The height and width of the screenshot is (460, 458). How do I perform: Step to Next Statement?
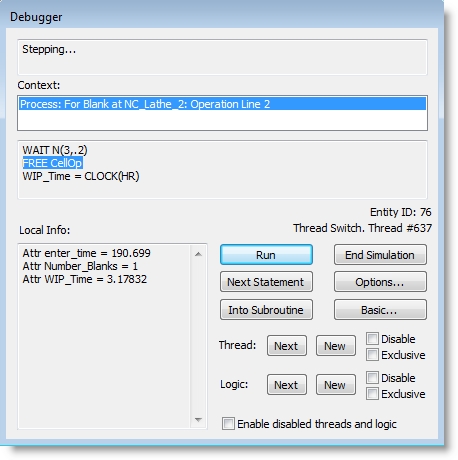[x=266, y=282]
